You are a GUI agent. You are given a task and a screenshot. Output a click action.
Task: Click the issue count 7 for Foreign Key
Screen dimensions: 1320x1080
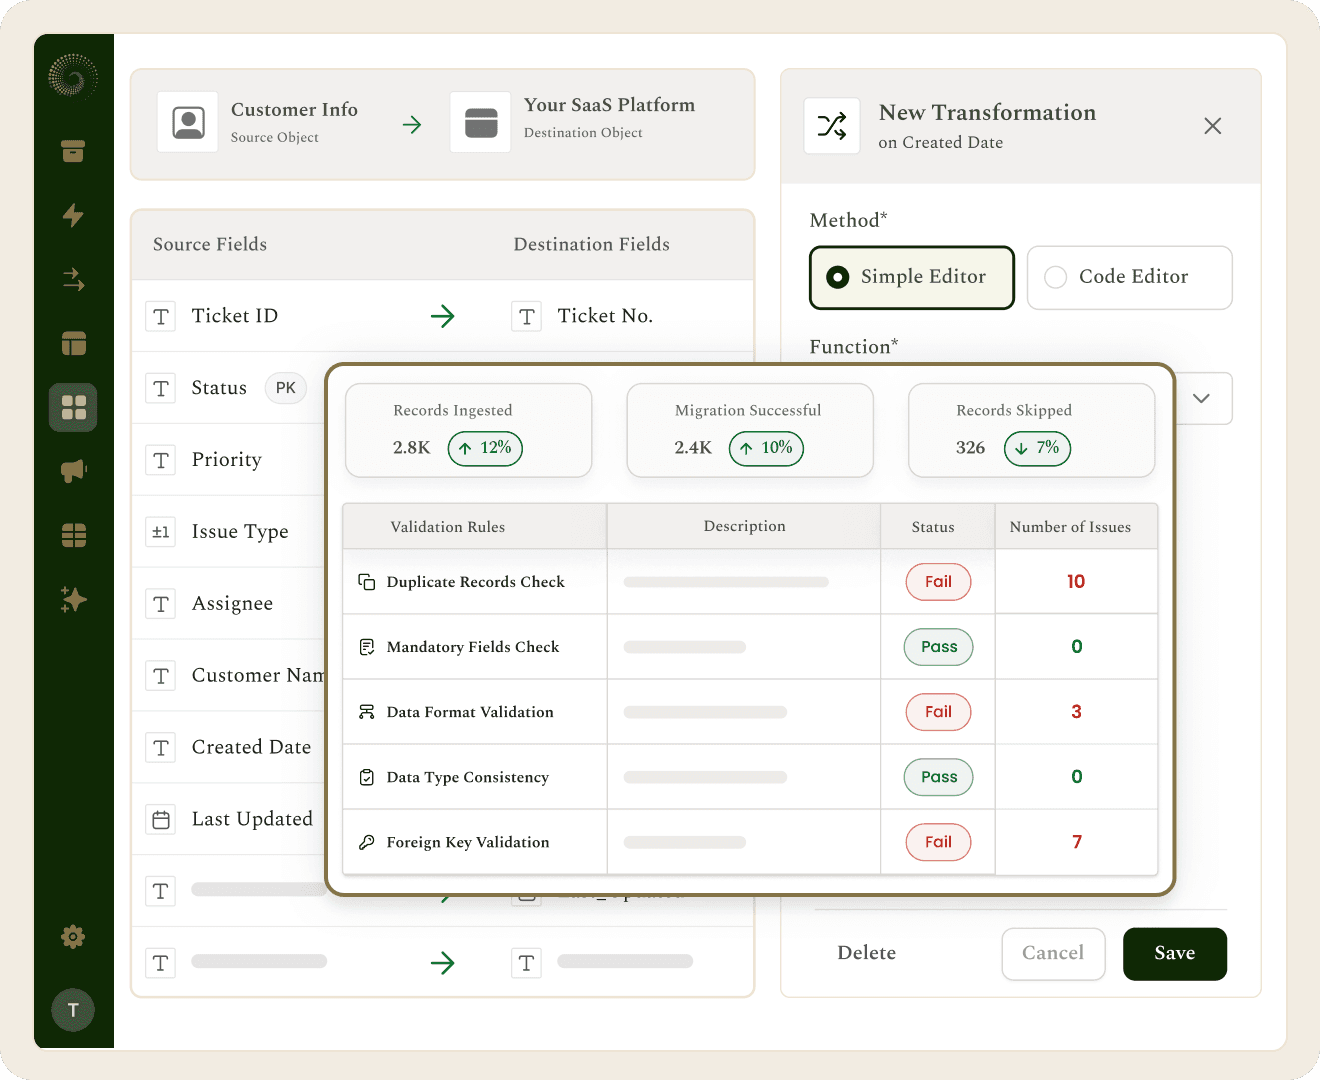click(1077, 842)
